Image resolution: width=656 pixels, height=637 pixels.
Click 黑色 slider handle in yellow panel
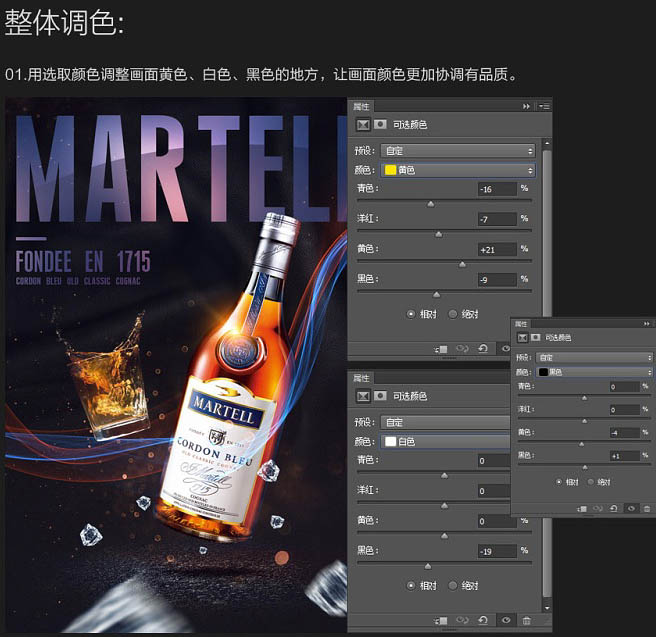tap(436, 295)
